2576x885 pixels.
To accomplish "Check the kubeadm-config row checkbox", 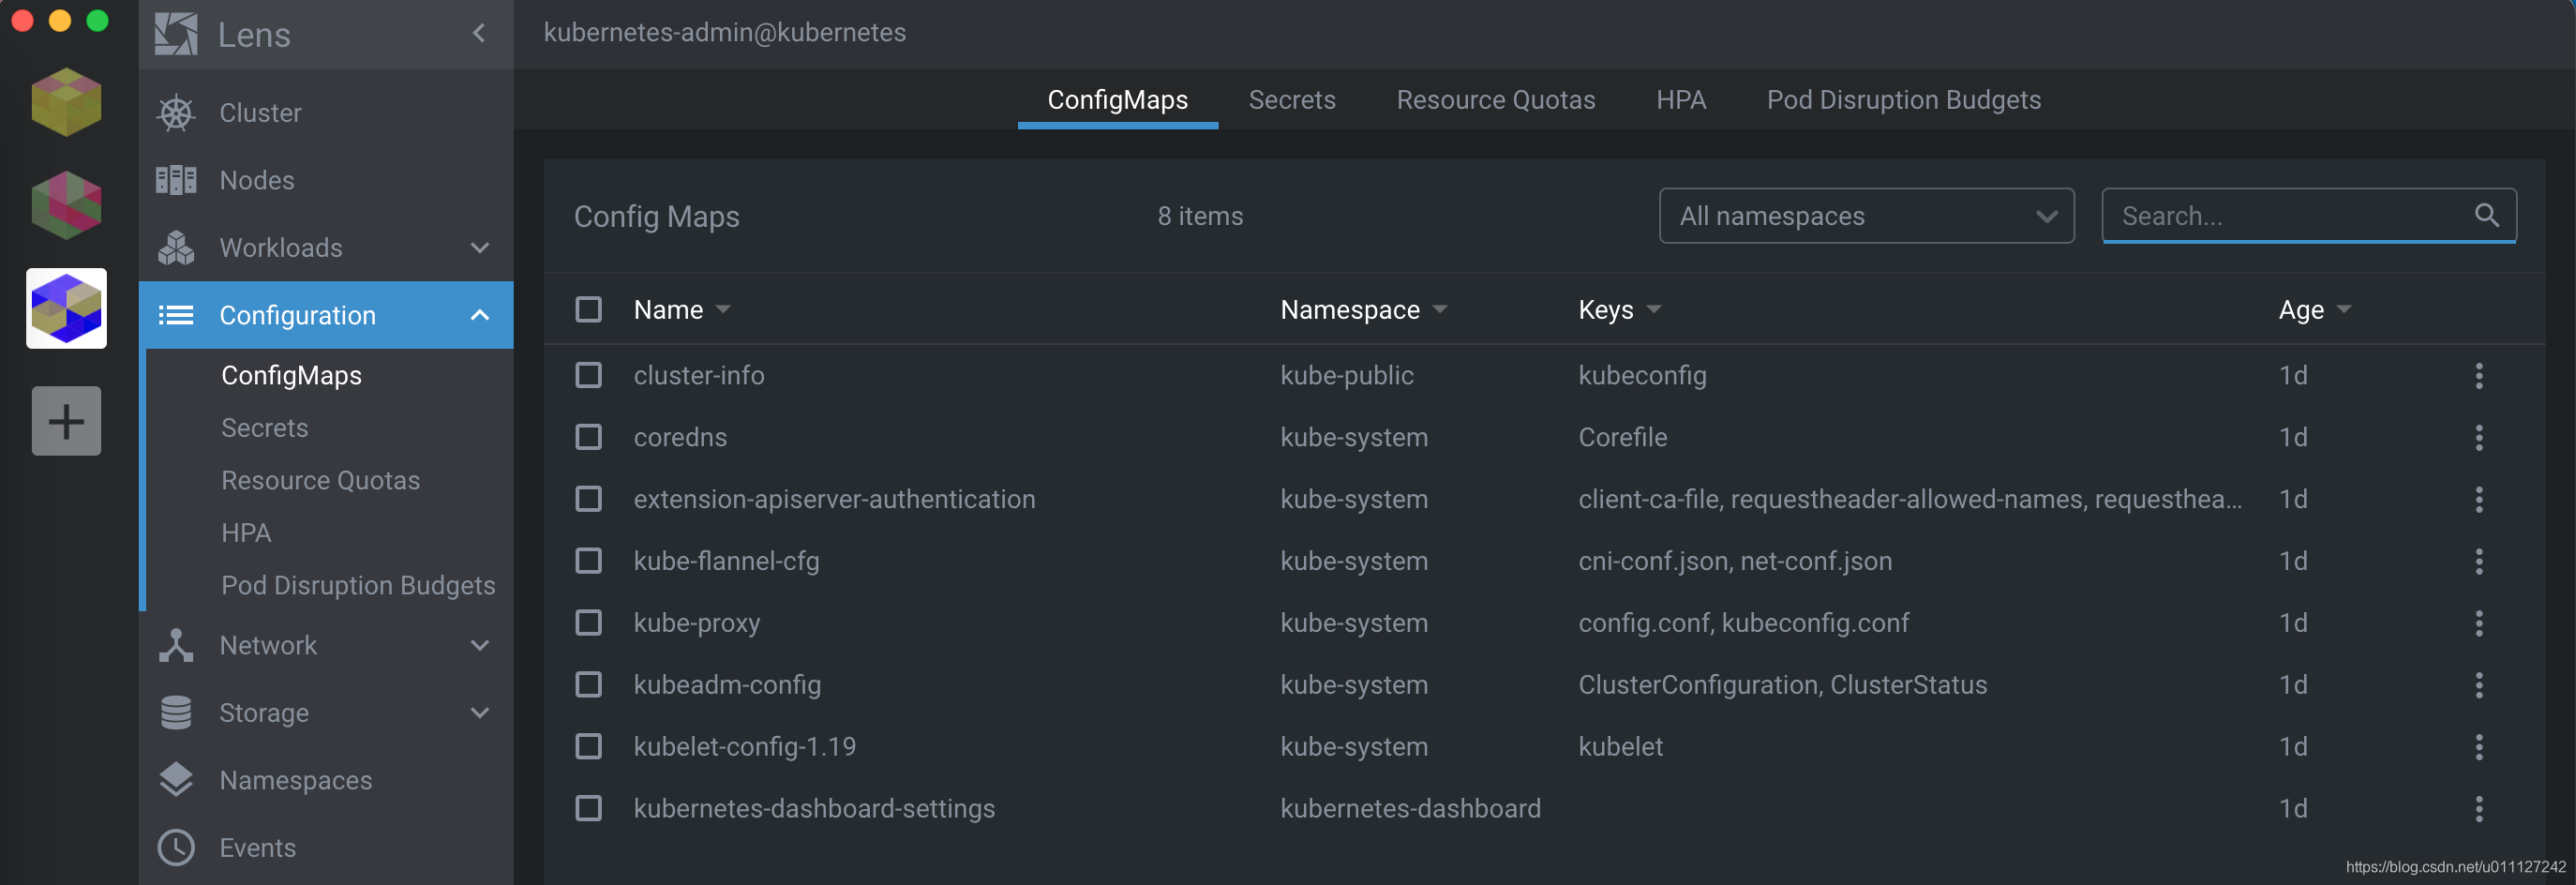I will tap(588, 685).
